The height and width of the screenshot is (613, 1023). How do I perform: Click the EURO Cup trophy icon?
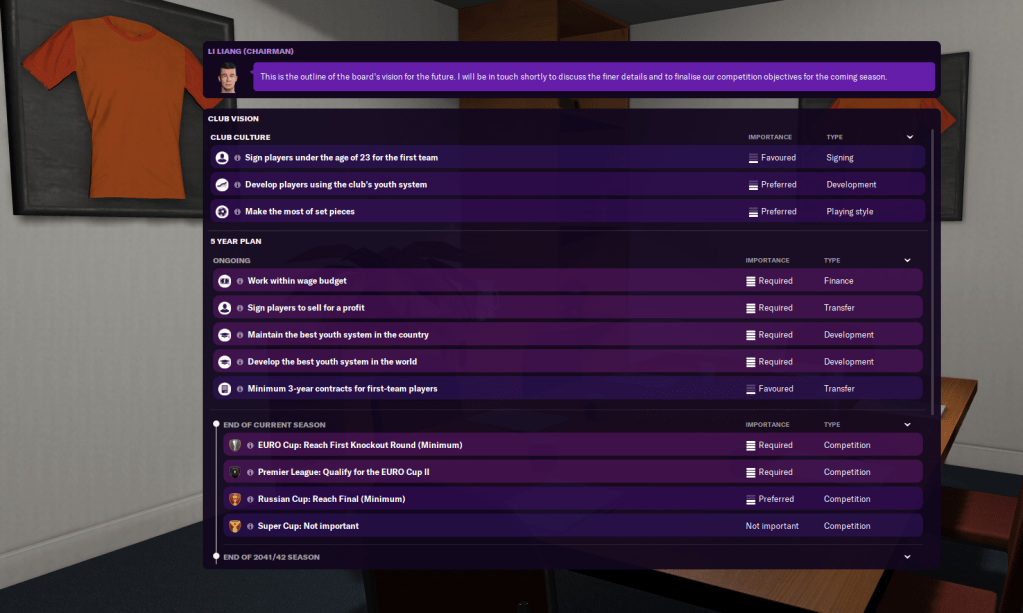[x=235, y=445]
